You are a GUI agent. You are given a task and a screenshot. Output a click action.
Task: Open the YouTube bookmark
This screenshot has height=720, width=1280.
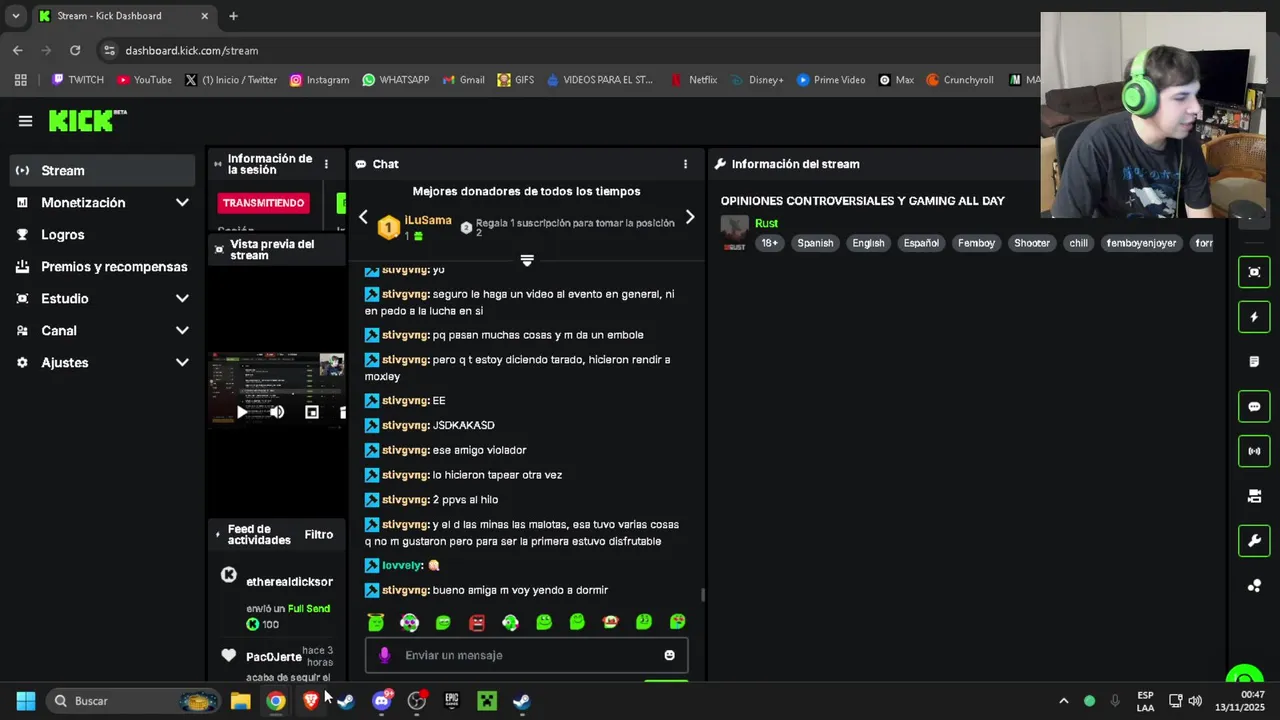tap(144, 80)
